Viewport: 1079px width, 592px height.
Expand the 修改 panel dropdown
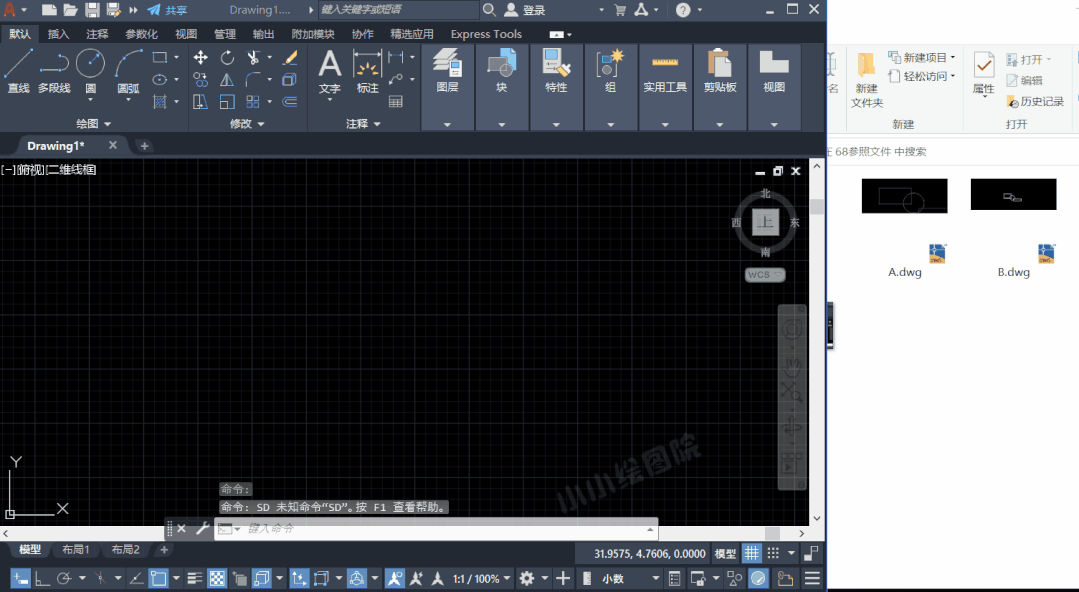[247, 124]
